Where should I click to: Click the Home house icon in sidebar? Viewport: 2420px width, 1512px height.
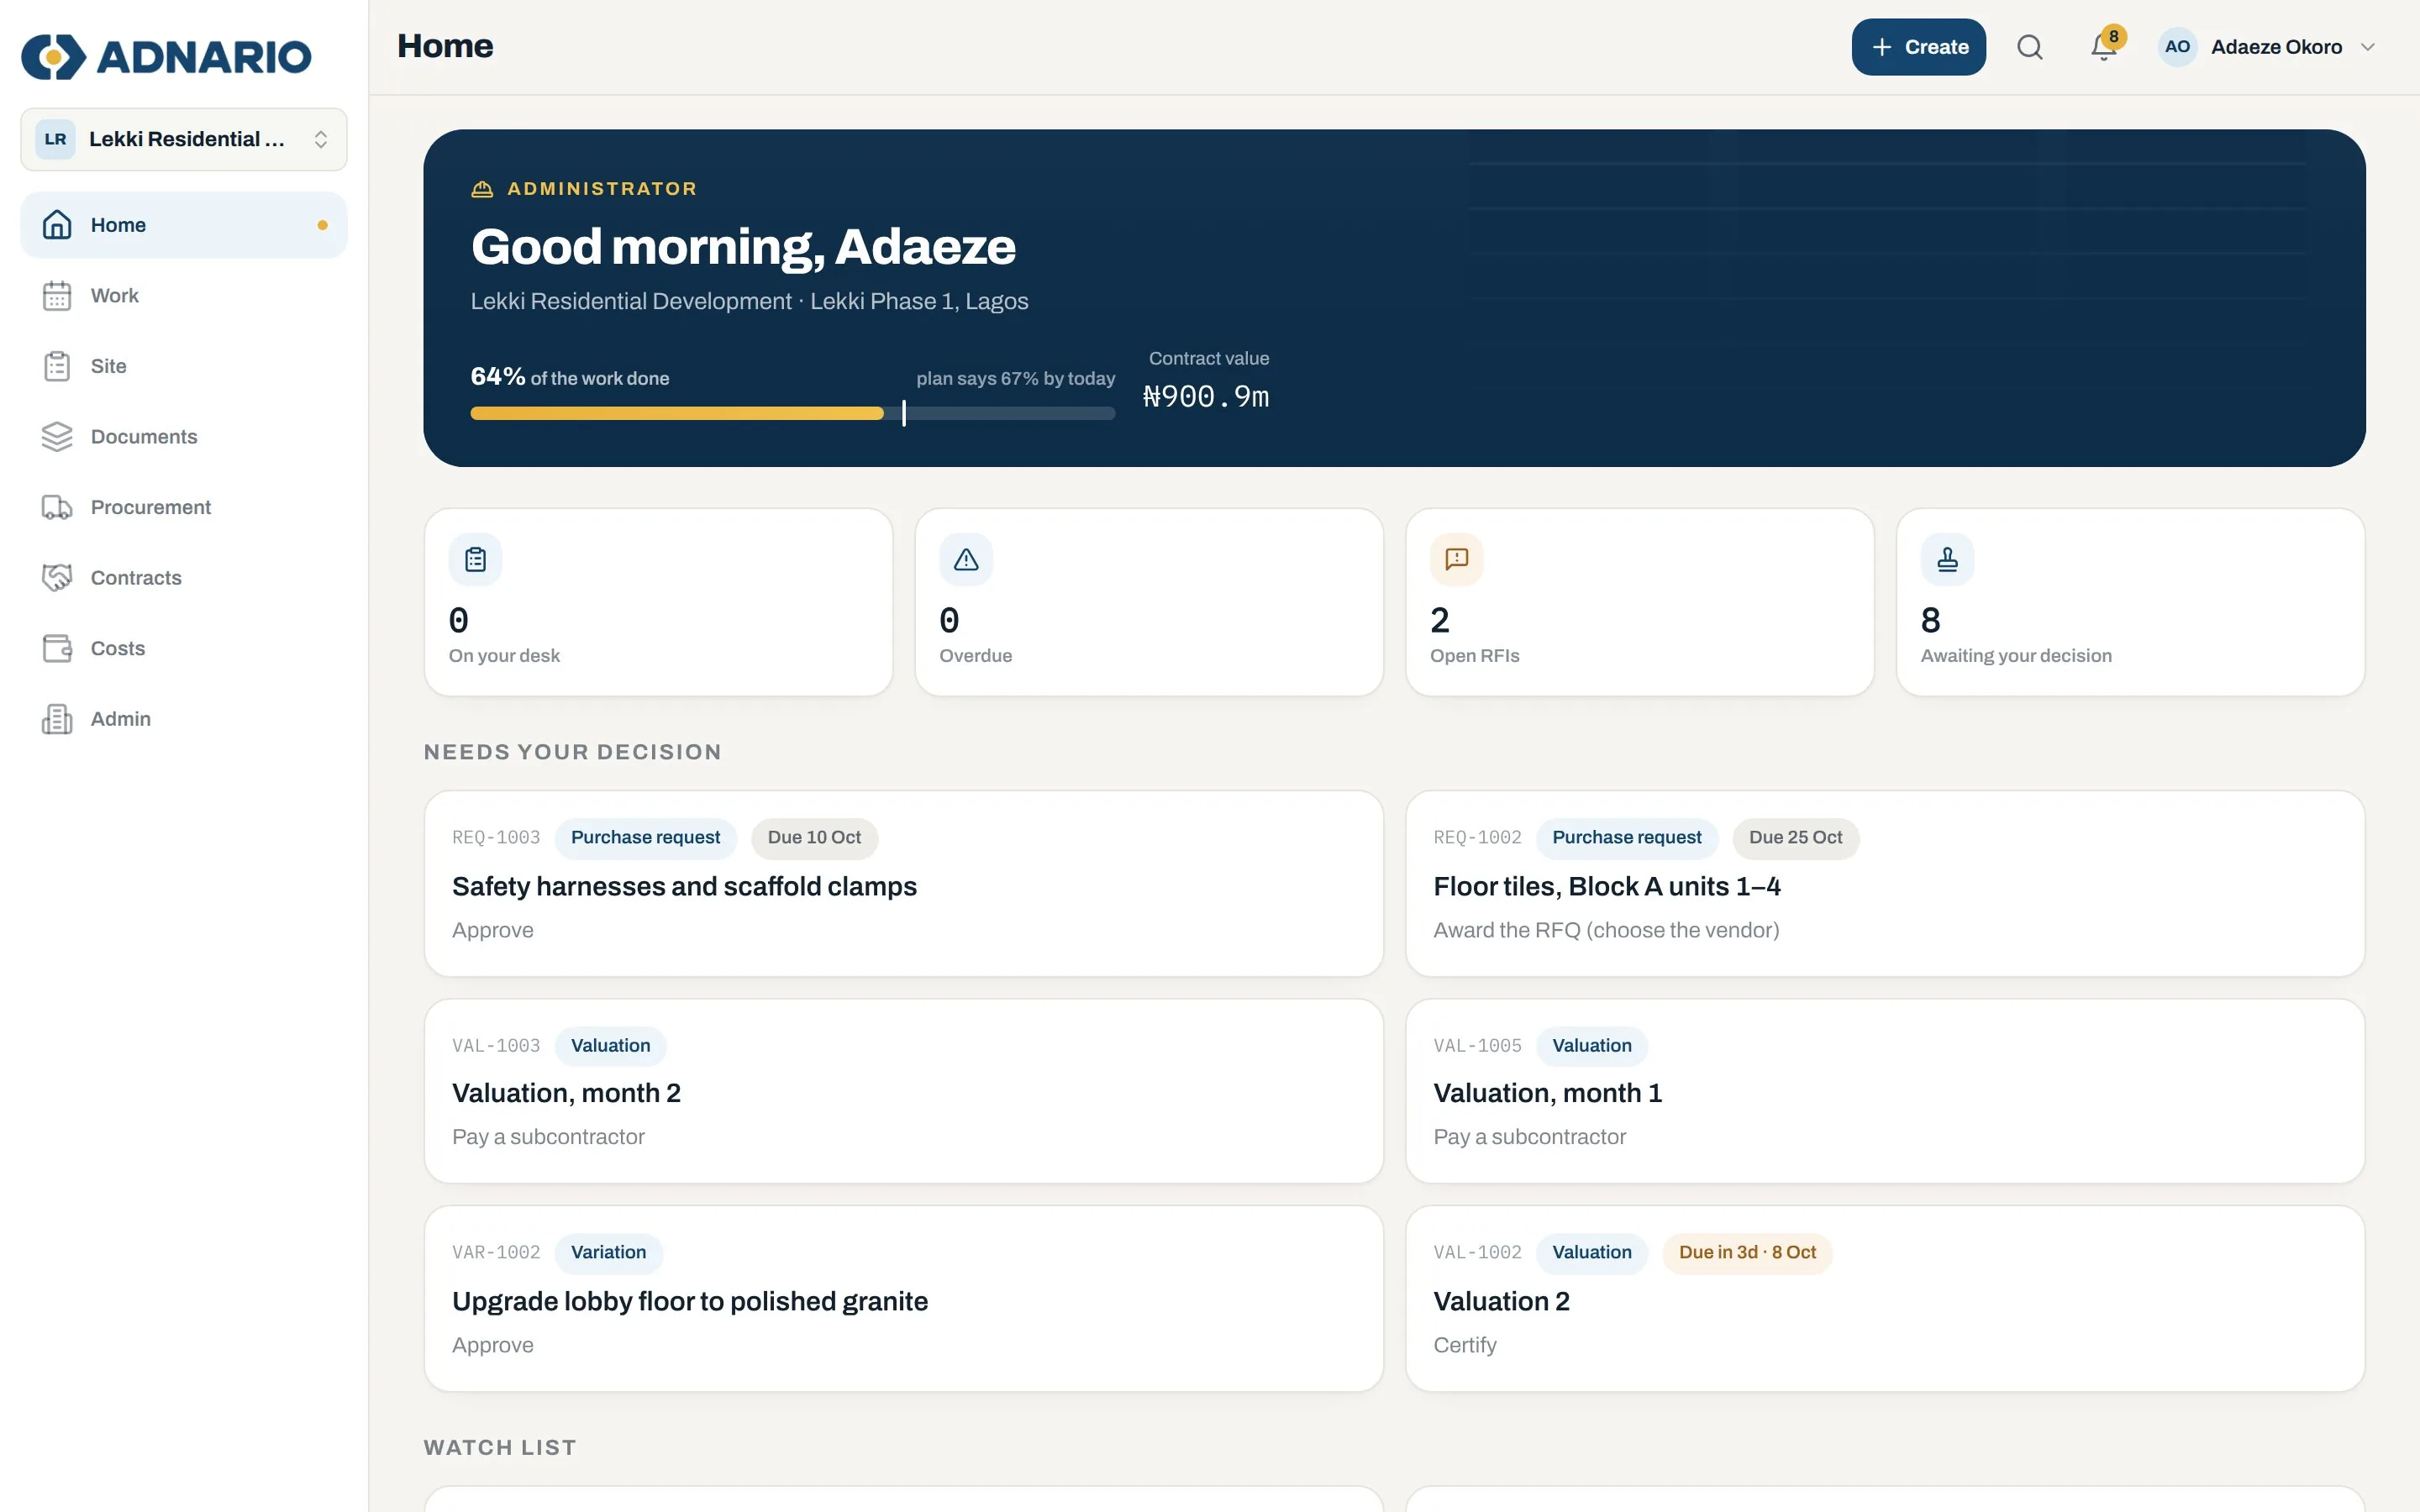(x=57, y=225)
